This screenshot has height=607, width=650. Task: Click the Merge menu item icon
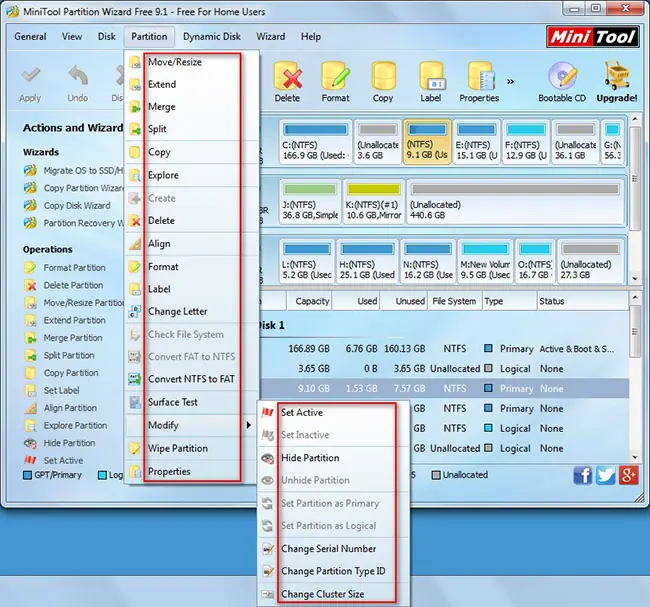(135, 107)
